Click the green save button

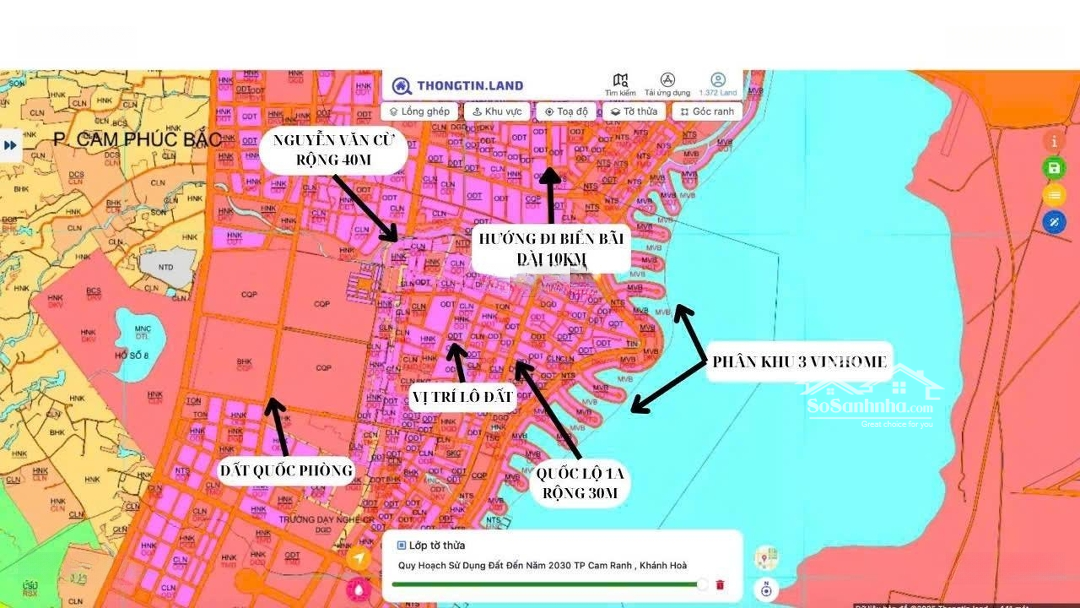(x=1053, y=168)
